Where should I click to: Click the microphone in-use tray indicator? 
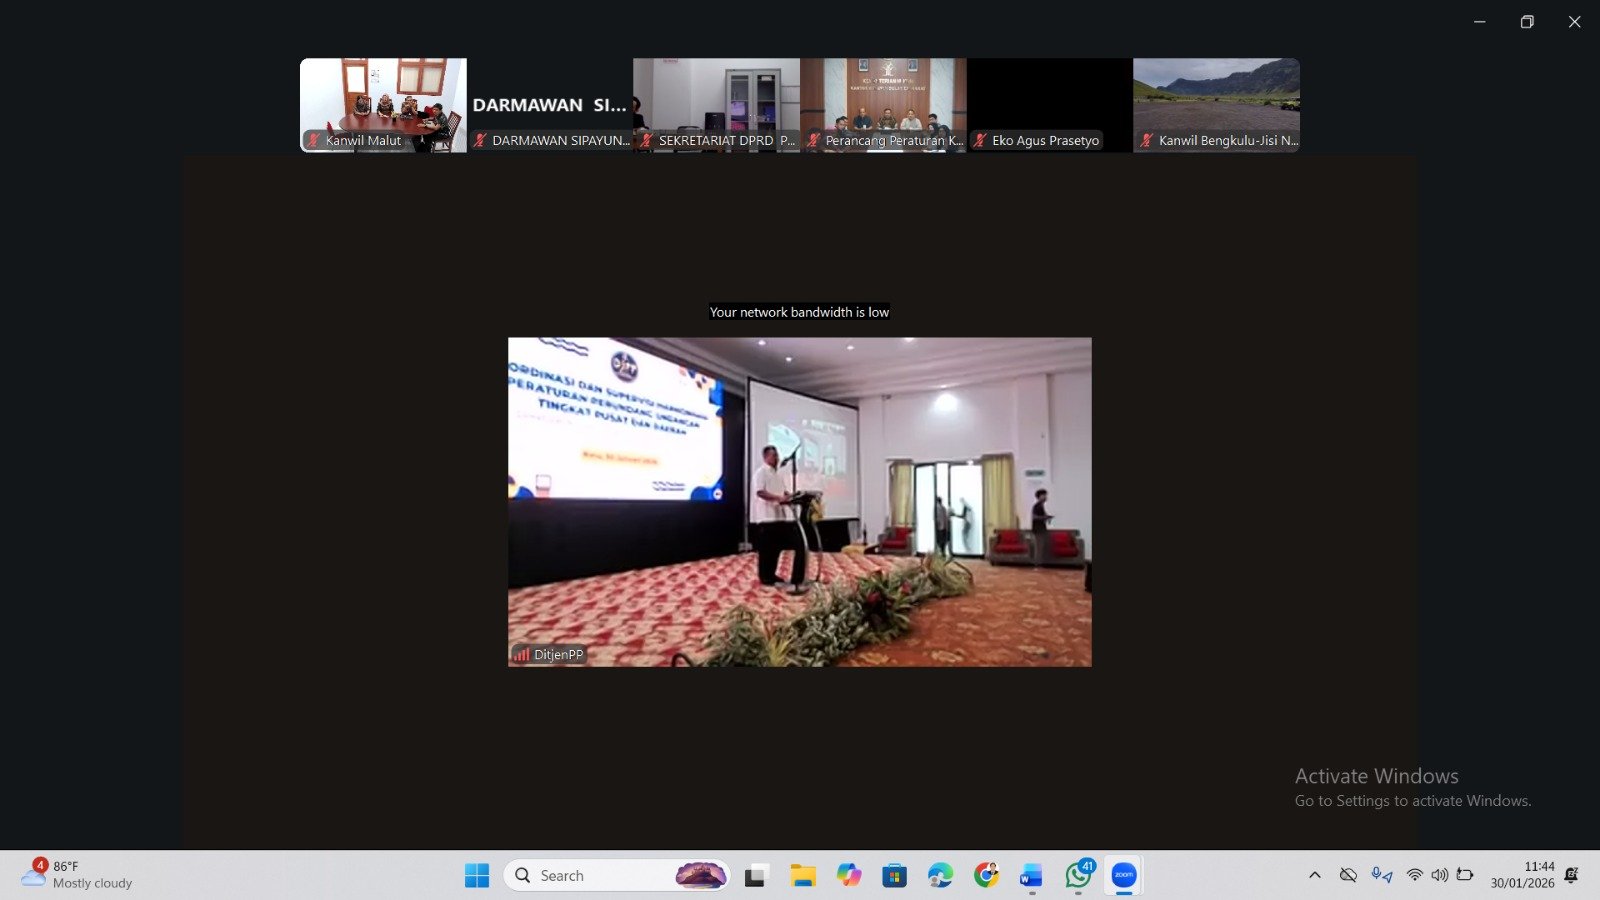click(x=1381, y=875)
